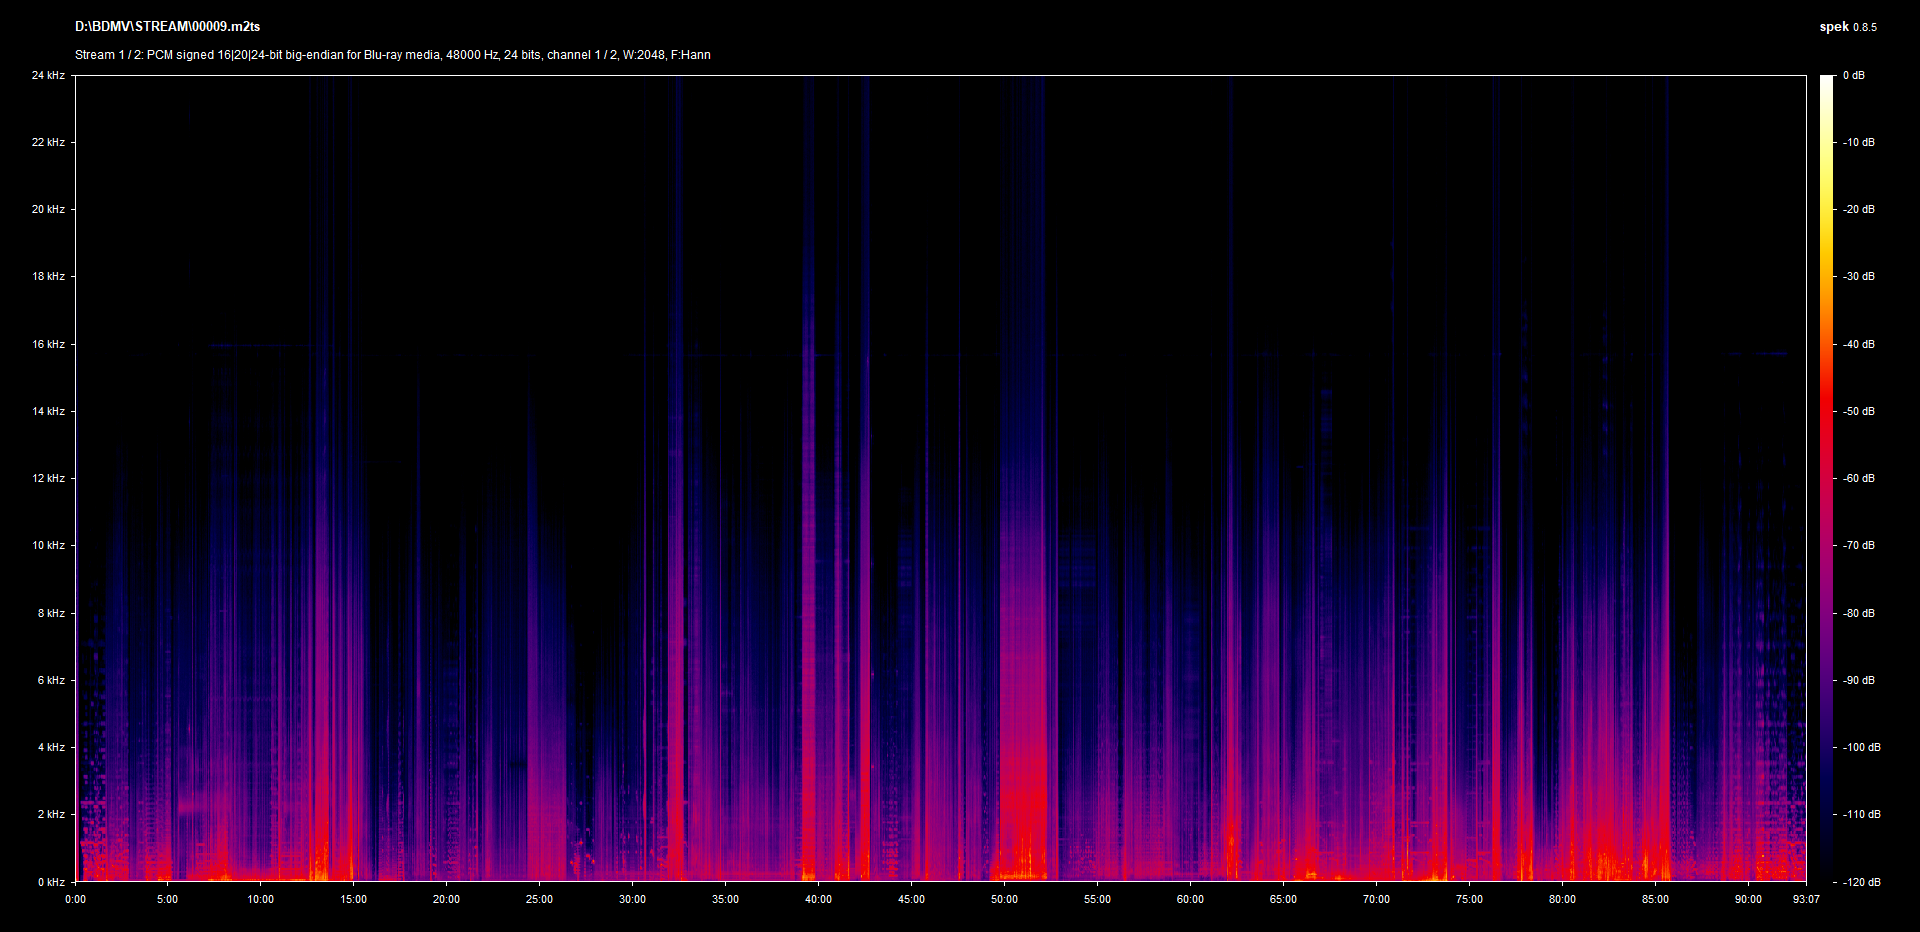Click the 93:07 end time marker
Image resolution: width=1920 pixels, height=932 pixels.
pyautogui.click(x=1805, y=899)
